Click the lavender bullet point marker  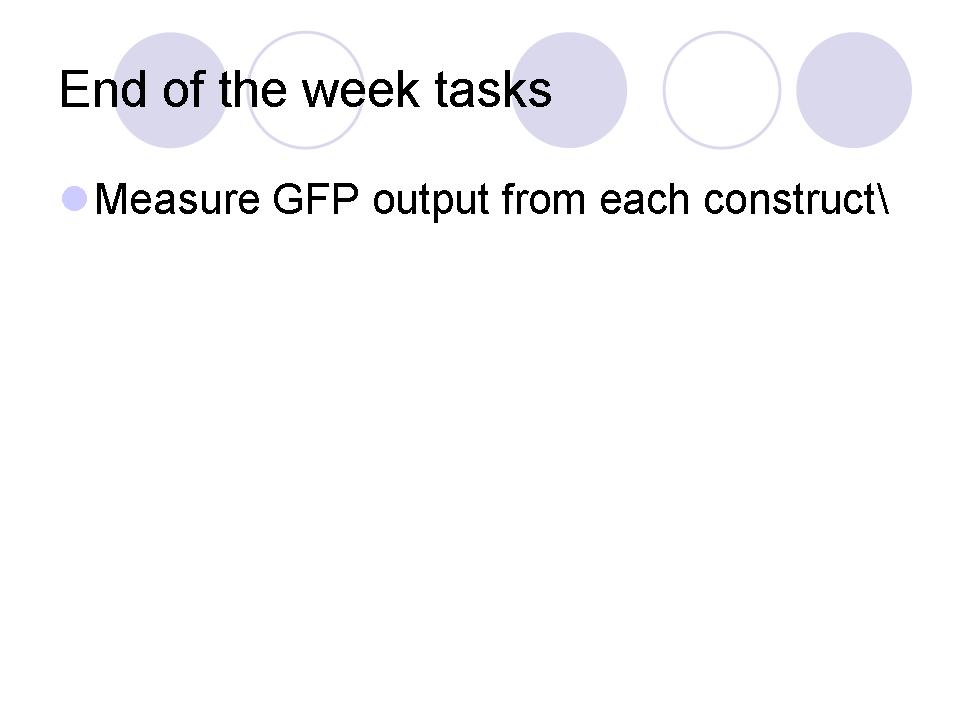(74, 199)
